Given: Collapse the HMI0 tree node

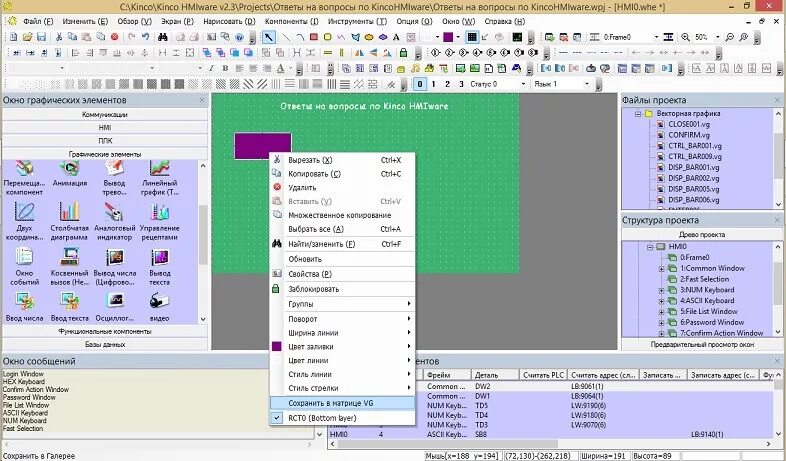Looking at the screenshot, I should point(650,247).
